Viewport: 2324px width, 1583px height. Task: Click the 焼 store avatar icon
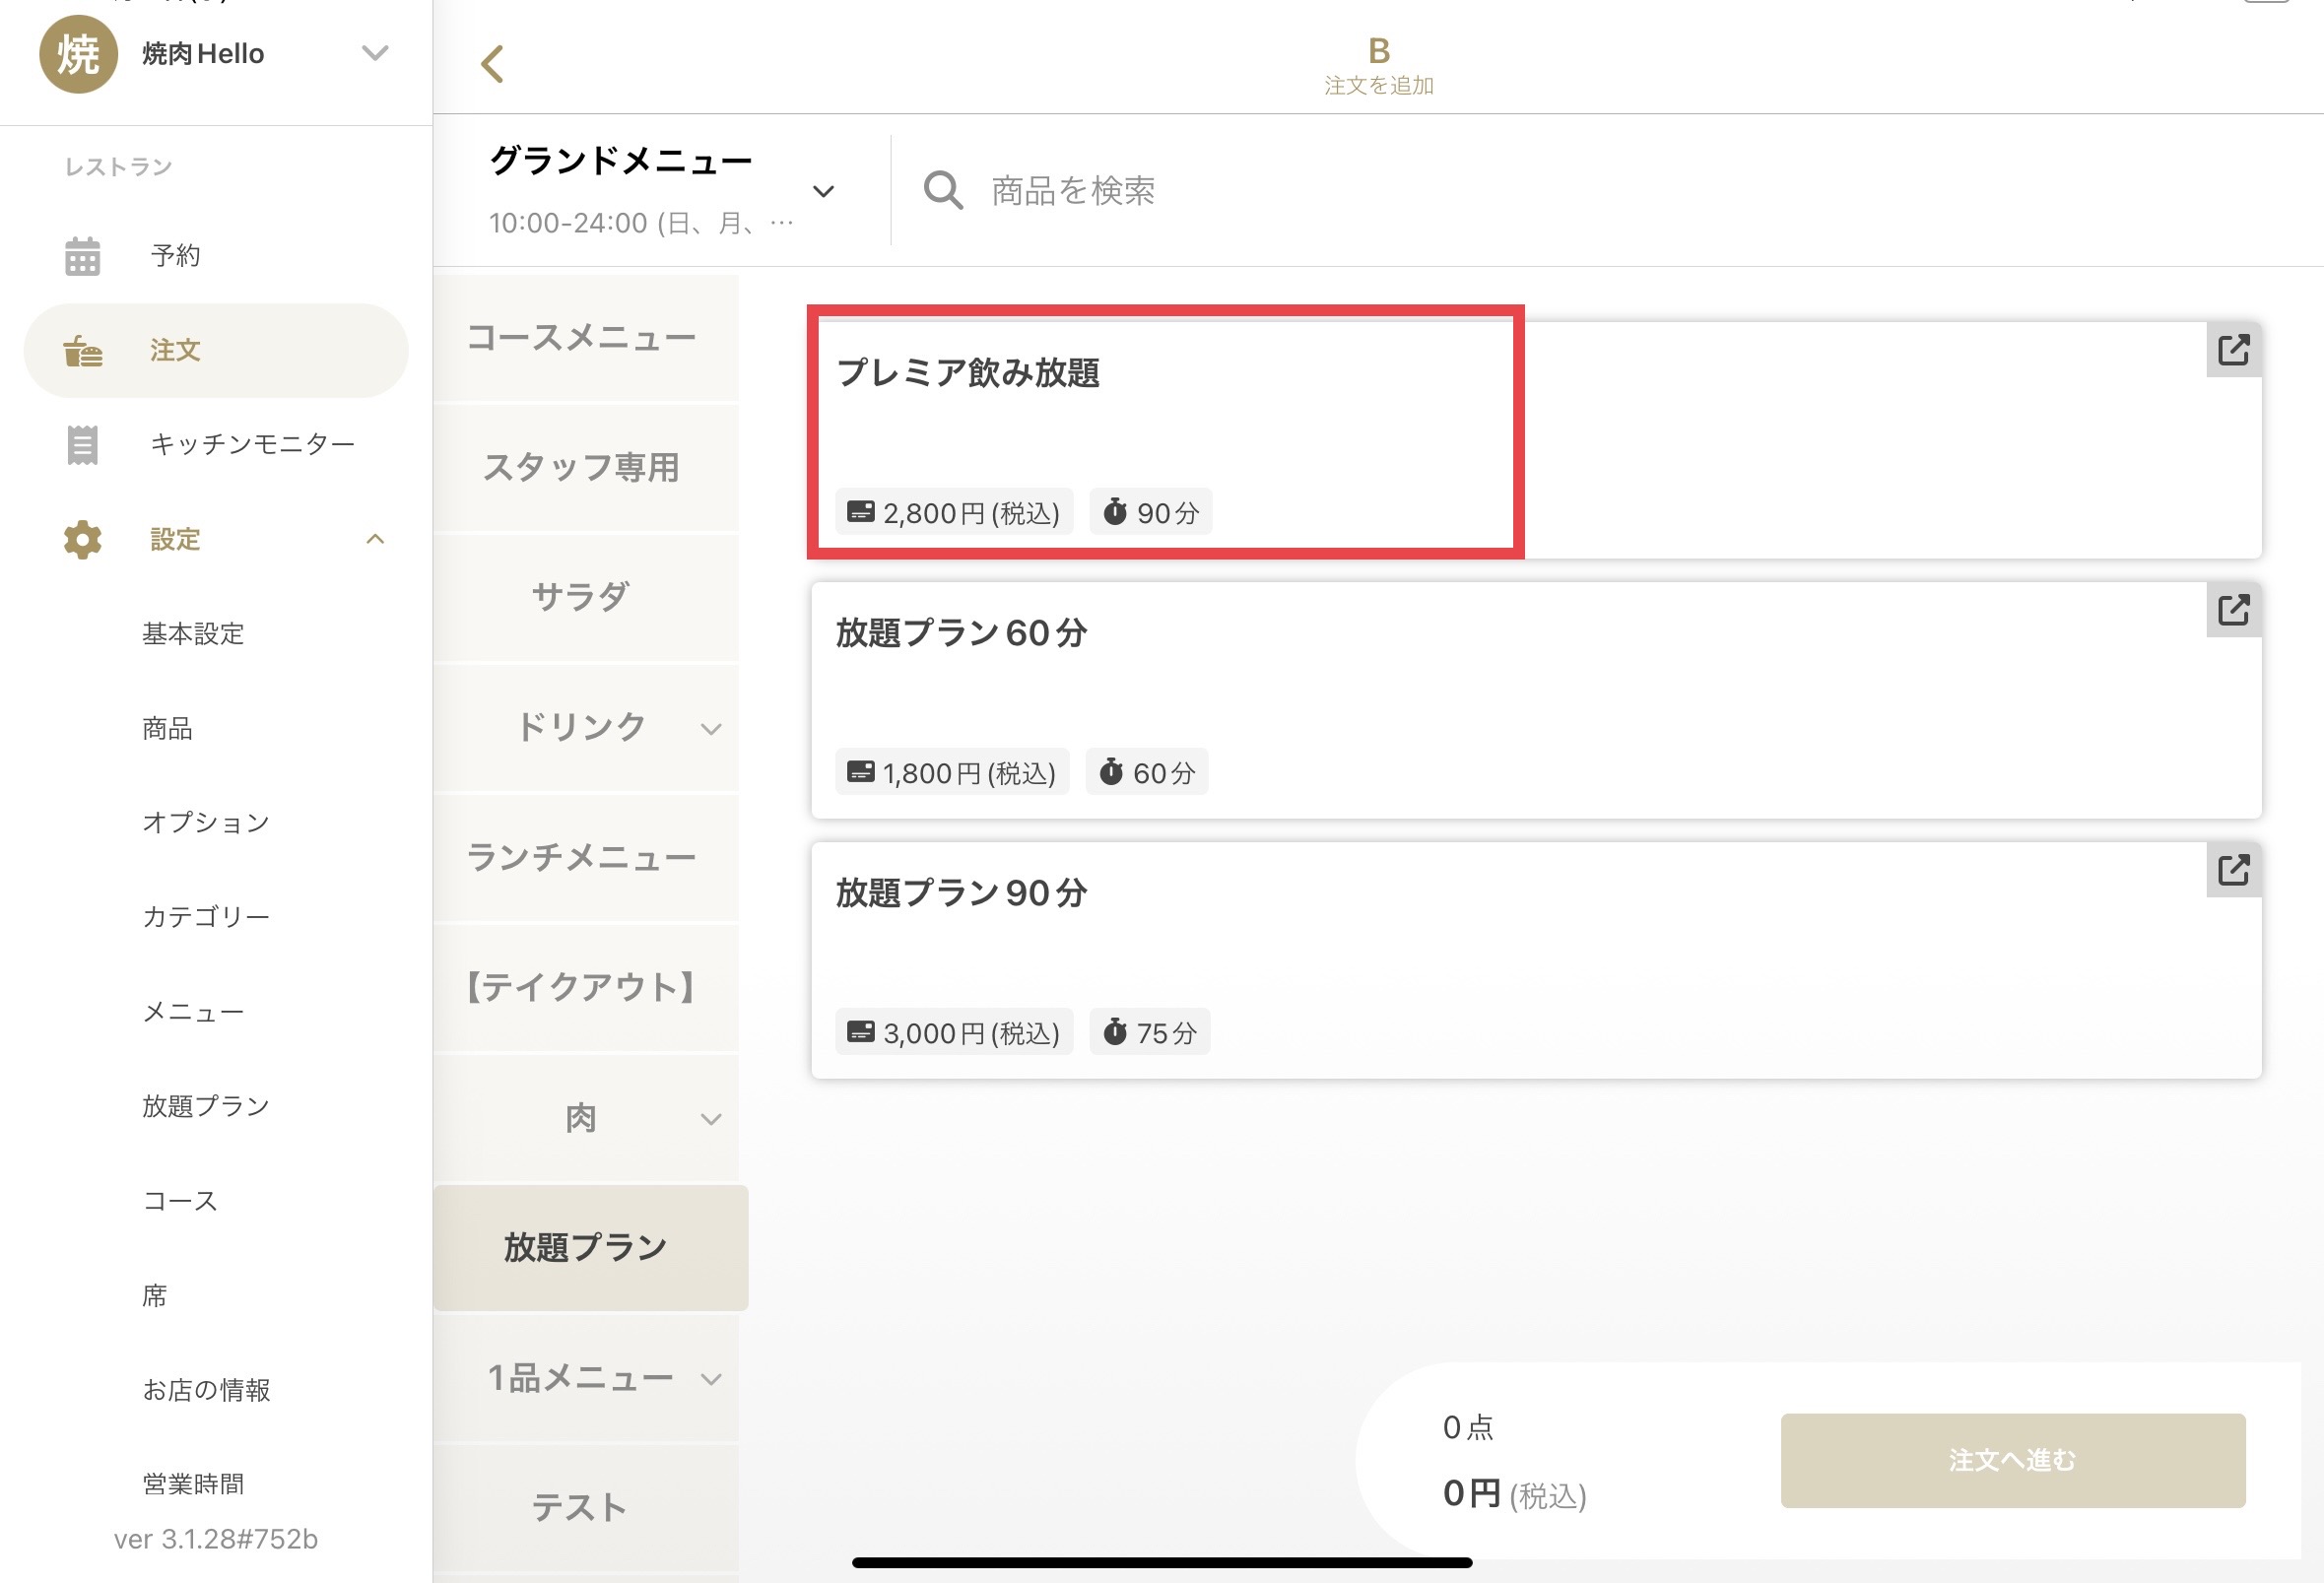point(78,54)
